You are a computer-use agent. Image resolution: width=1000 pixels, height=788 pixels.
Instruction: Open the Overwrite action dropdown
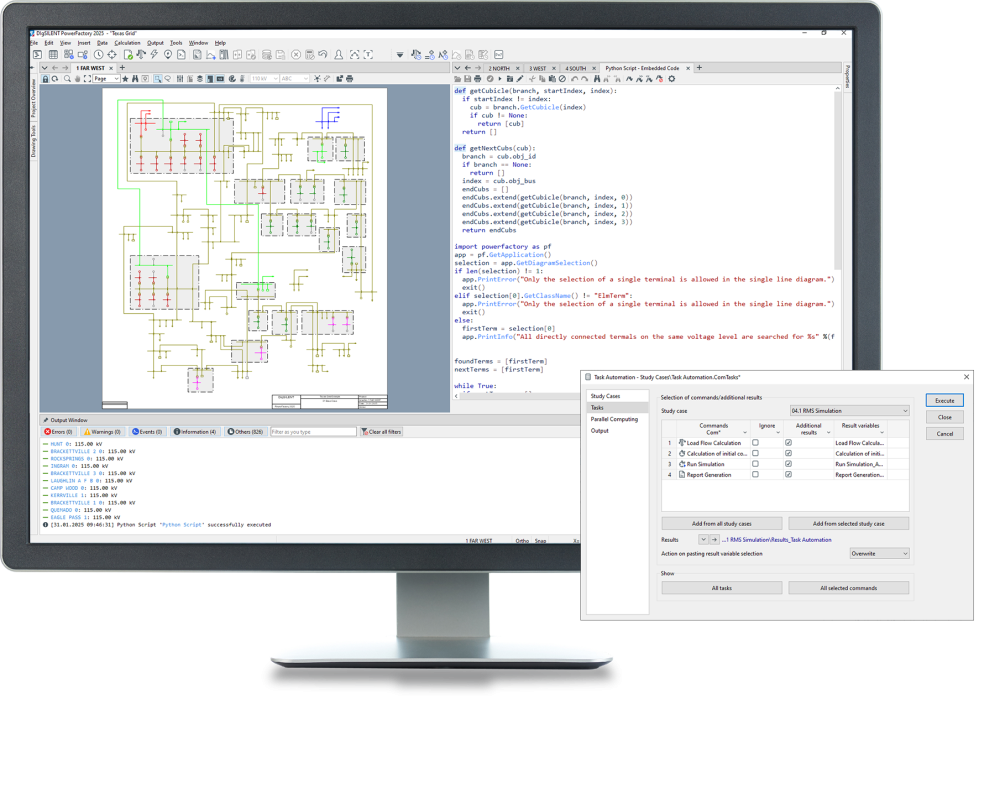pyautogui.click(x=879, y=553)
